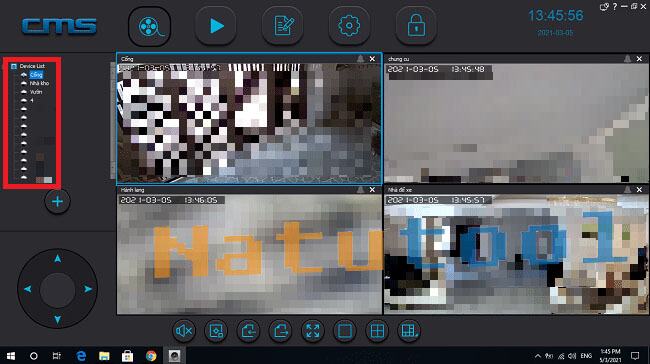Pan camera up with PTZ arrow
Image resolution: width=650 pixels, height=364 pixels.
tap(57, 259)
